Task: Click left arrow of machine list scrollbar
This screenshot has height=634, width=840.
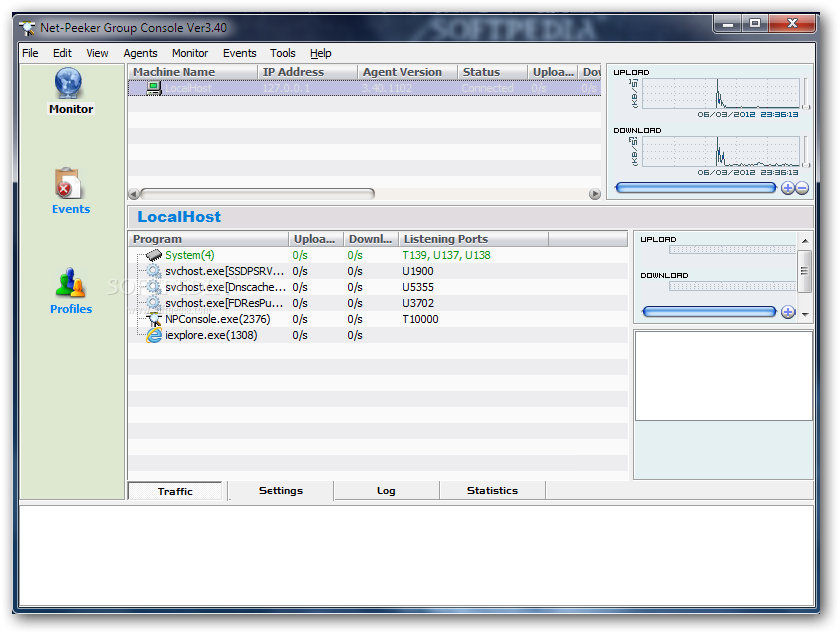Action: click(x=134, y=193)
